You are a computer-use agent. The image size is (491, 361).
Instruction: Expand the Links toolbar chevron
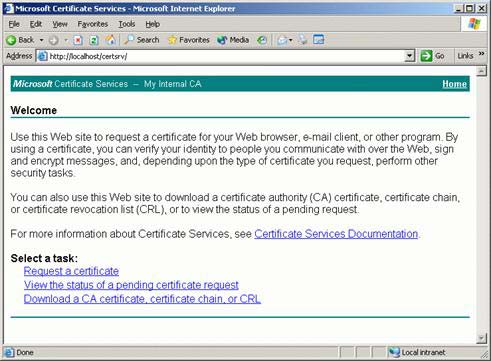pyautogui.click(x=481, y=54)
